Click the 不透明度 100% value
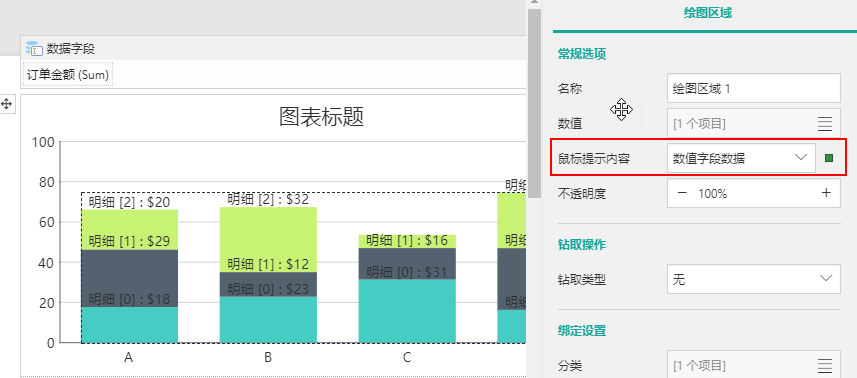The width and height of the screenshot is (857, 378). coord(712,194)
